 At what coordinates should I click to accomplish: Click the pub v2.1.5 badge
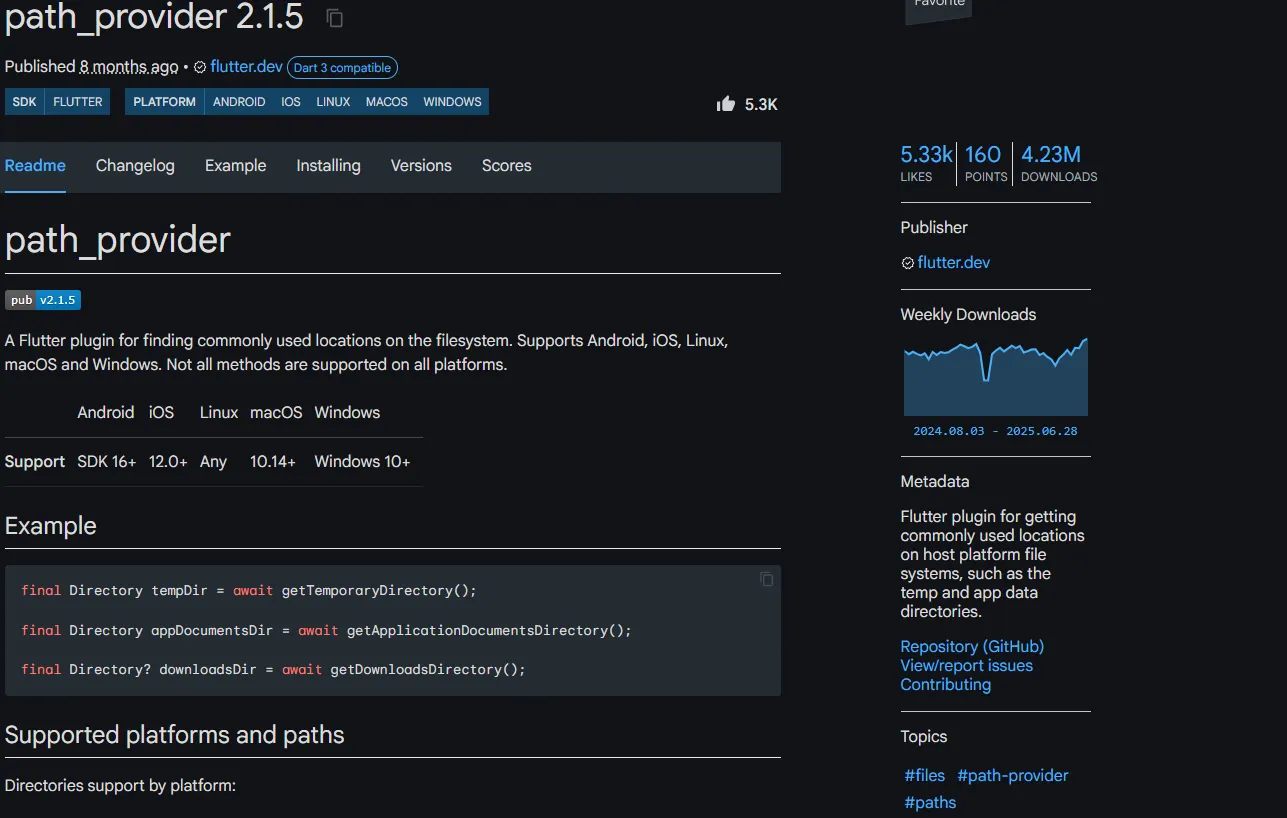(43, 300)
